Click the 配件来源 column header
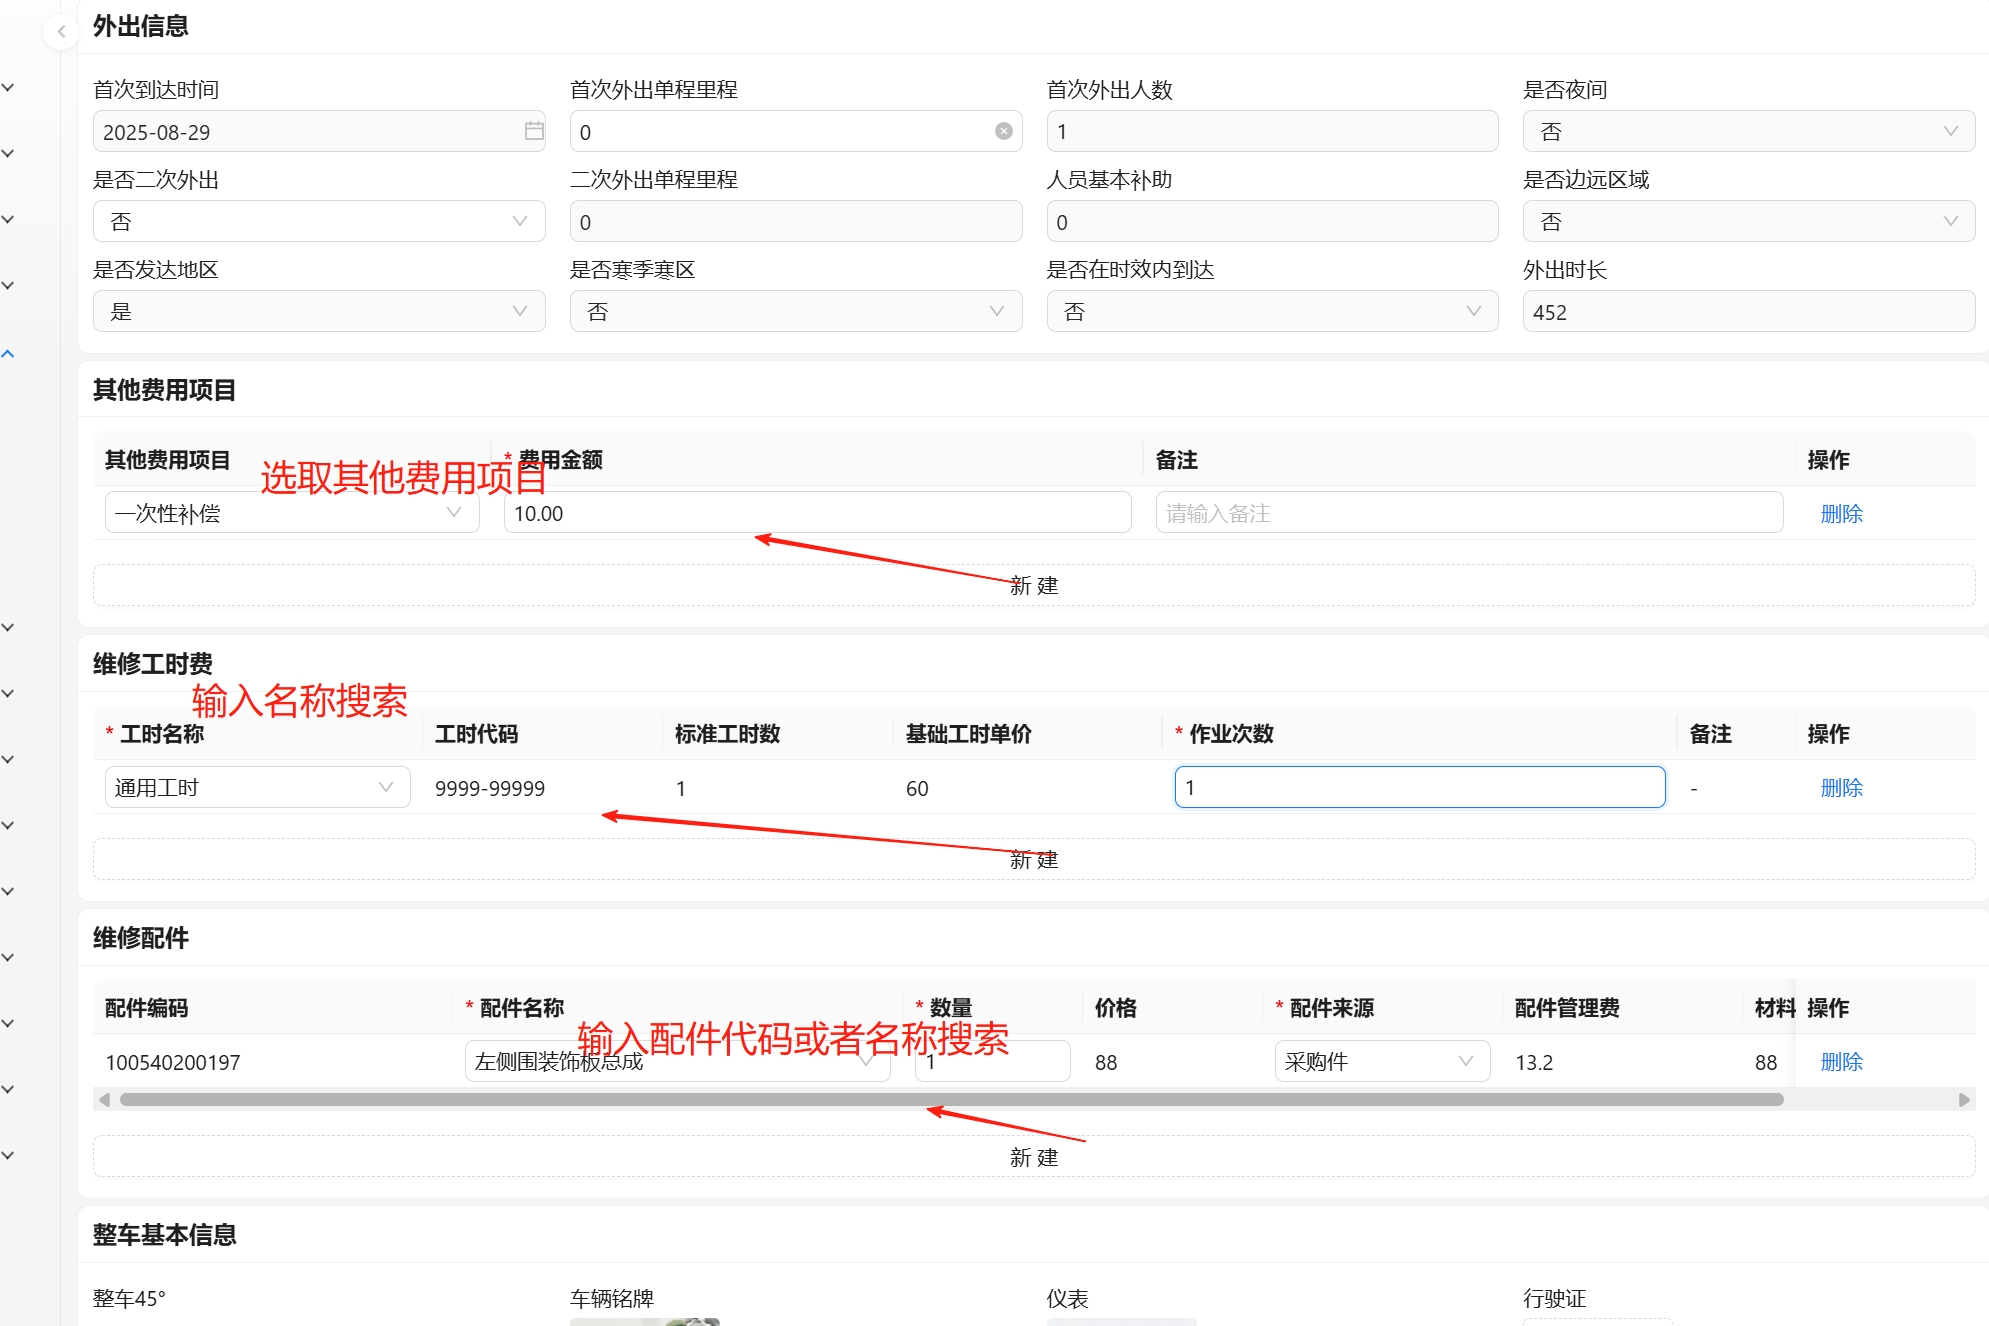The height and width of the screenshot is (1326, 1989). [x=1331, y=1007]
